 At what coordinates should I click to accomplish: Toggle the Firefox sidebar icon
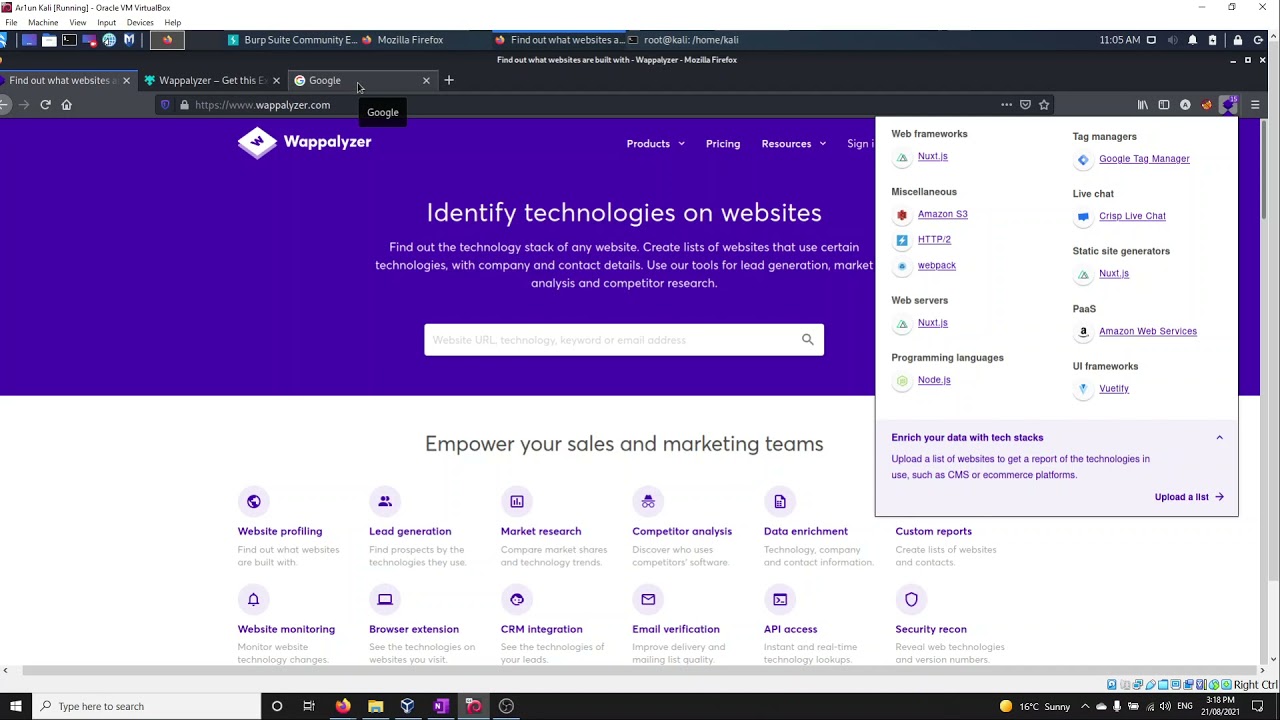(x=1164, y=105)
